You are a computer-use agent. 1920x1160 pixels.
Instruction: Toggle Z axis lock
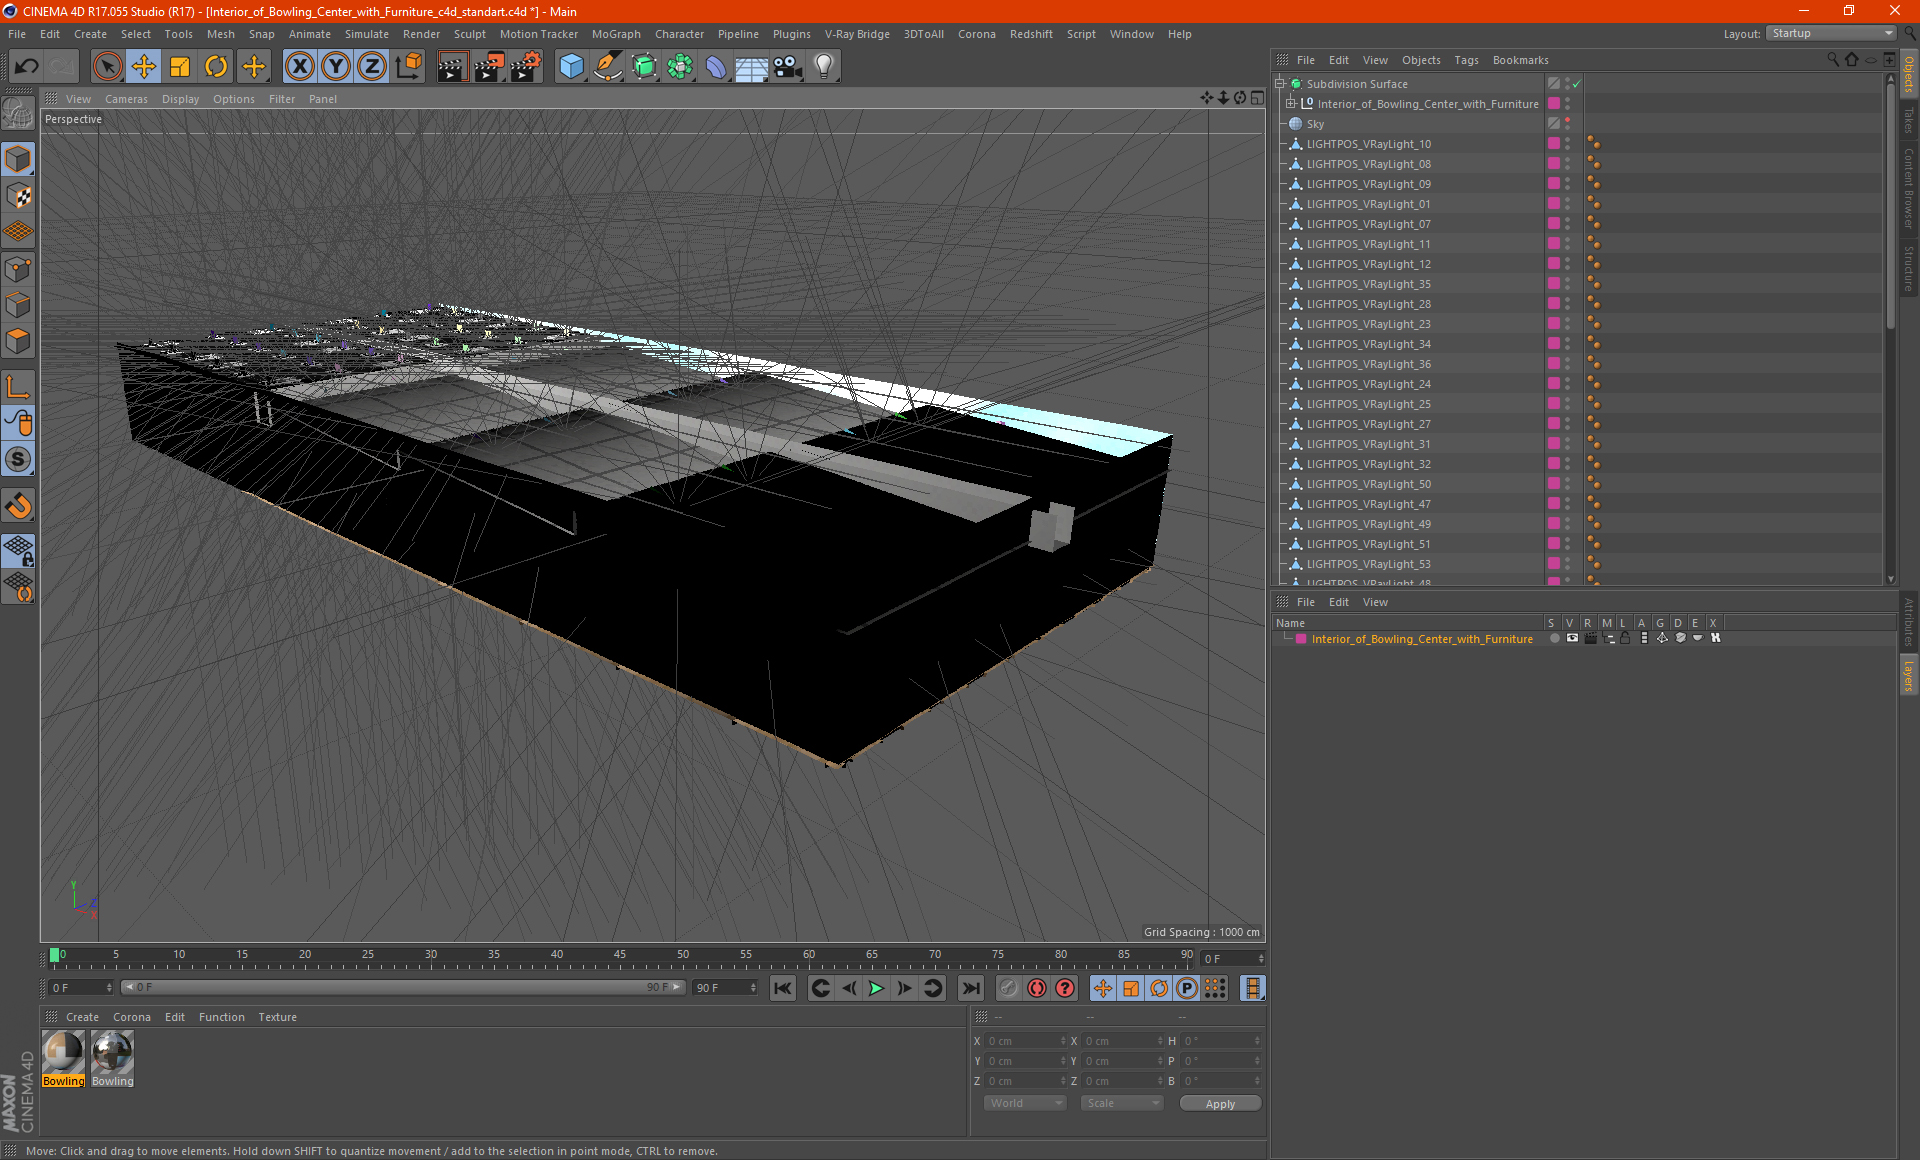coord(372,67)
